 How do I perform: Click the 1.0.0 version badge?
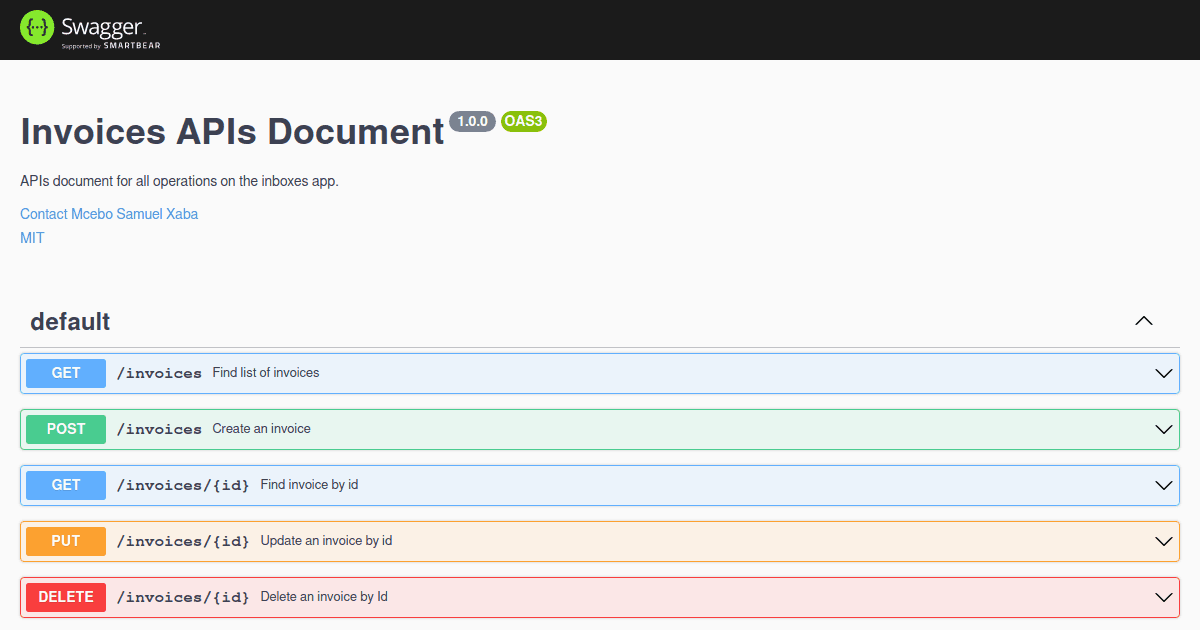tap(472, 121)
